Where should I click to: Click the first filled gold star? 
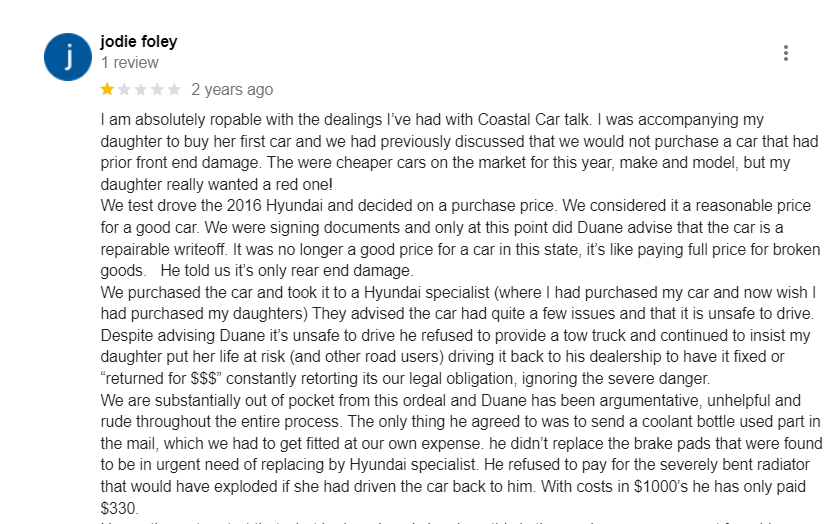(107, 89)
